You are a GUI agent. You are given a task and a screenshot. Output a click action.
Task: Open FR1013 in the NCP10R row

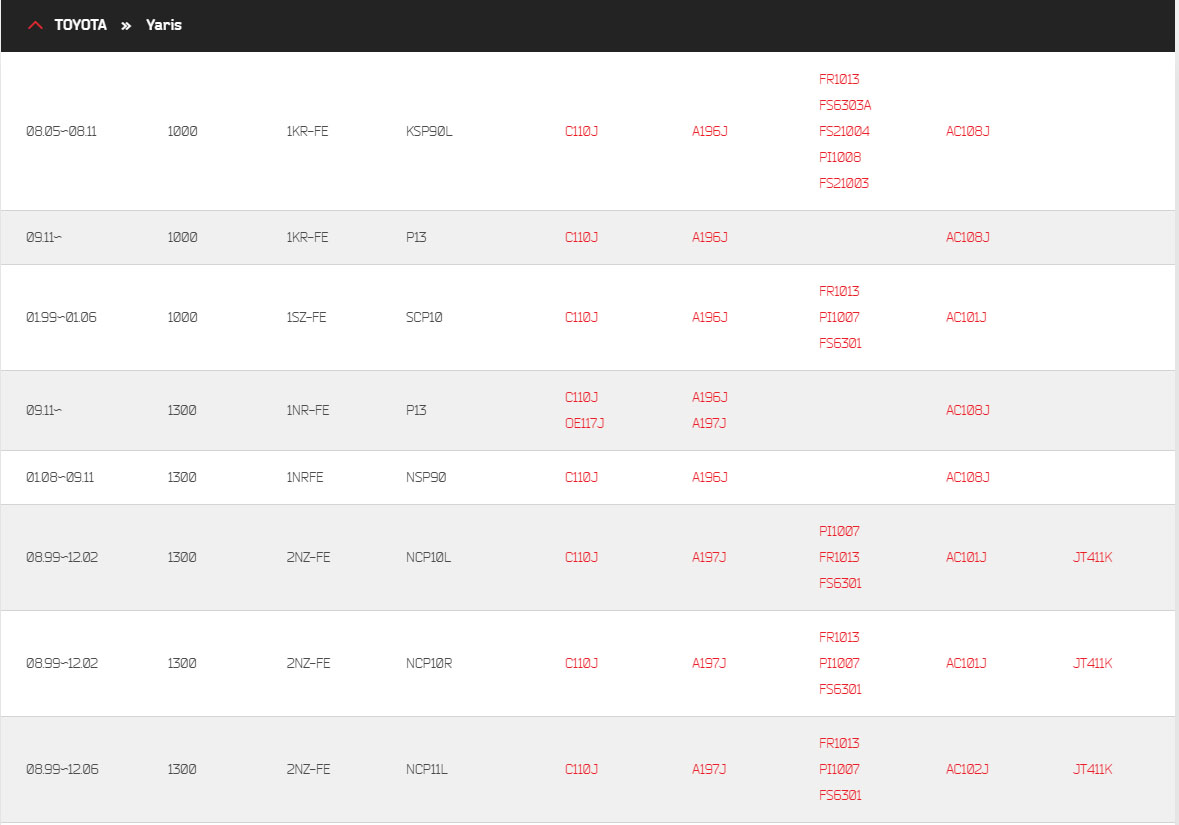(x=839, y=637)
